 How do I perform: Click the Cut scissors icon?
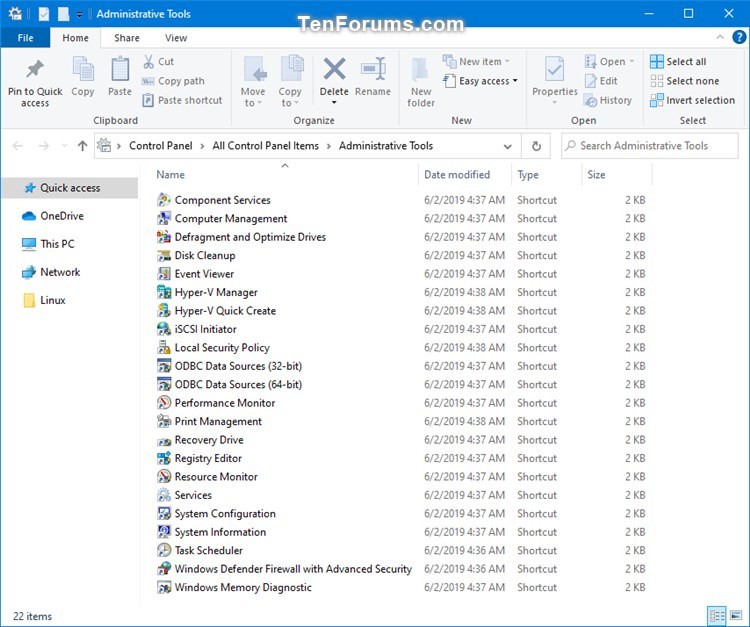(x=149, y=61)
